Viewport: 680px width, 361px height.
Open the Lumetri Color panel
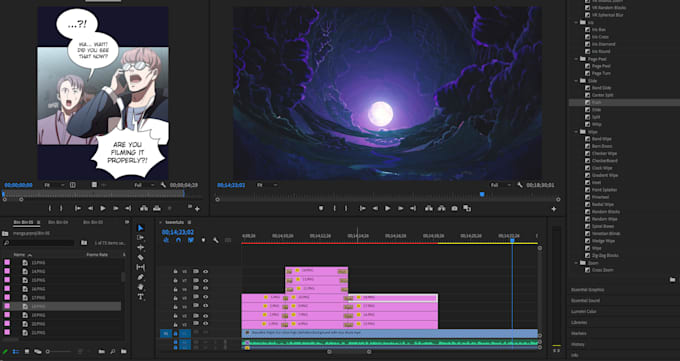tap(584, 312)
